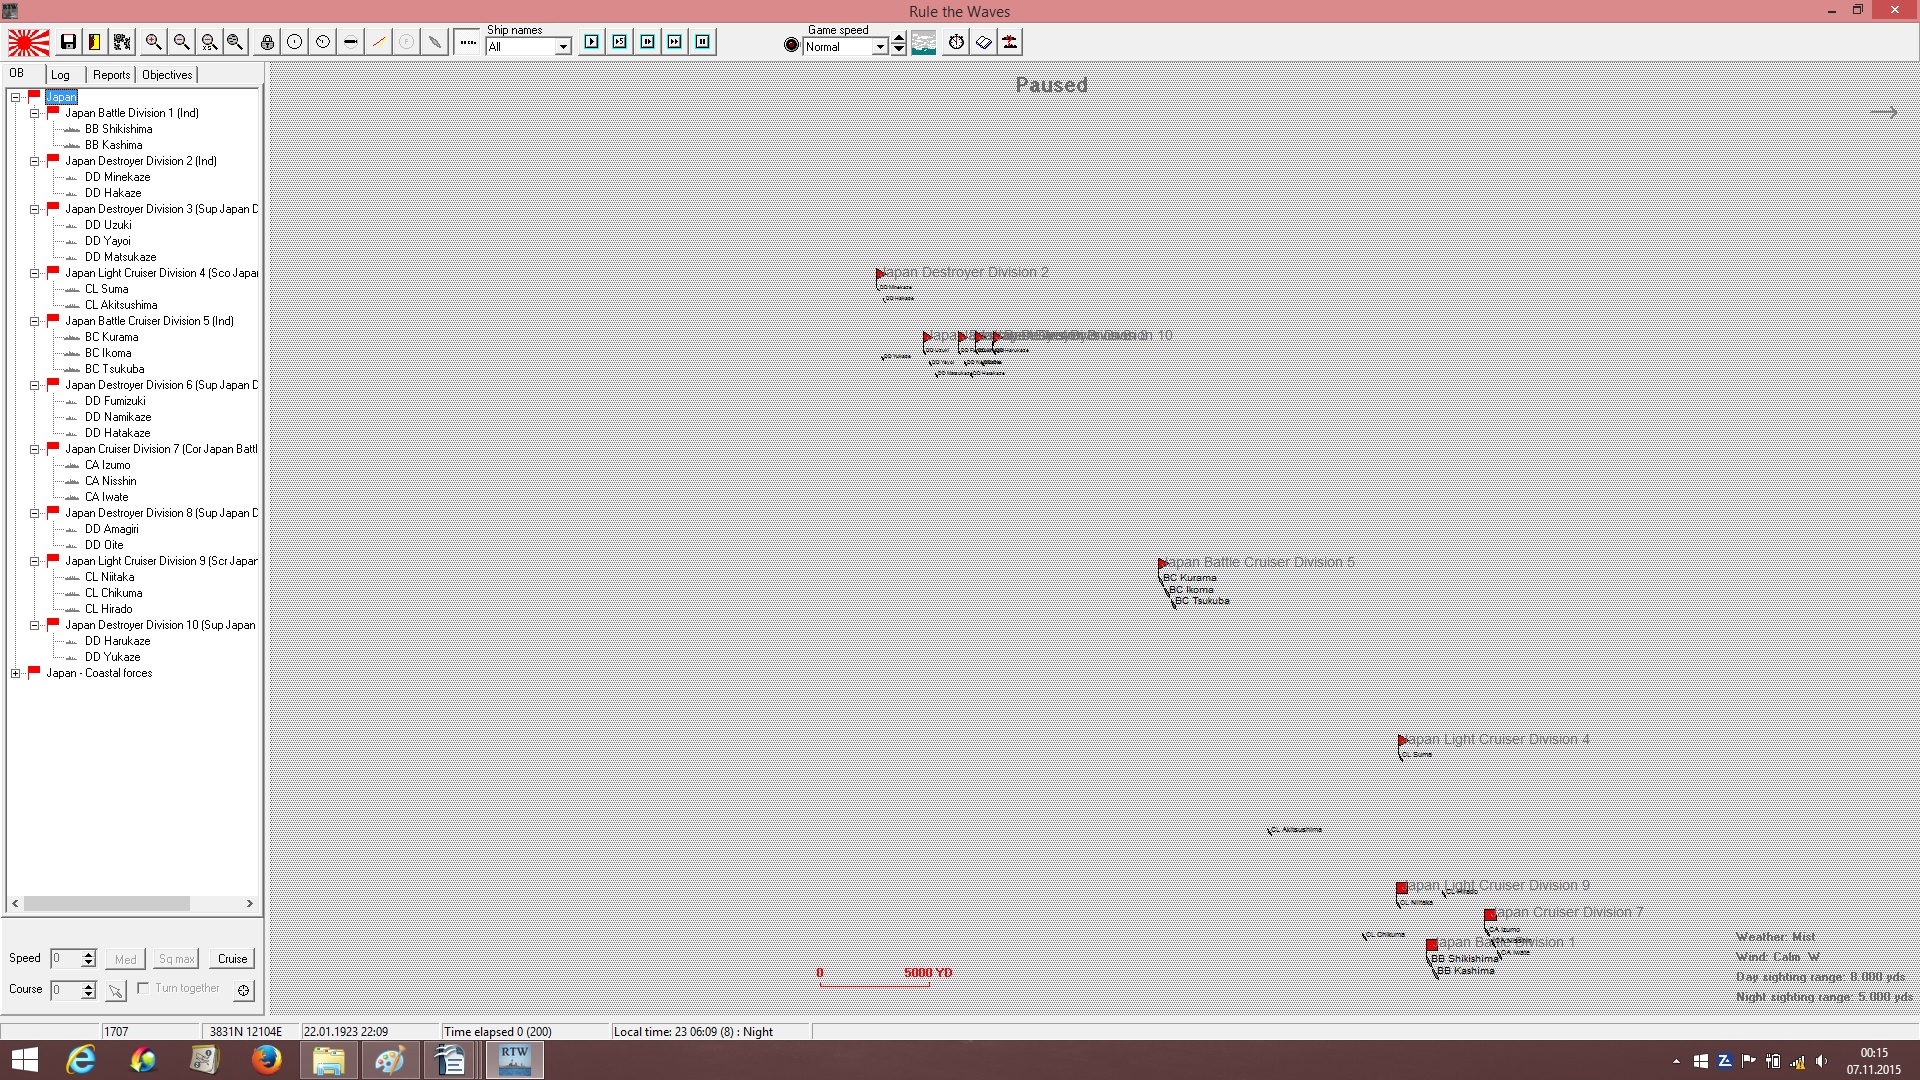Viewport: 1920px width, 1080px height.
Task: Enable the Turn together checkbox
Action: 143,988
